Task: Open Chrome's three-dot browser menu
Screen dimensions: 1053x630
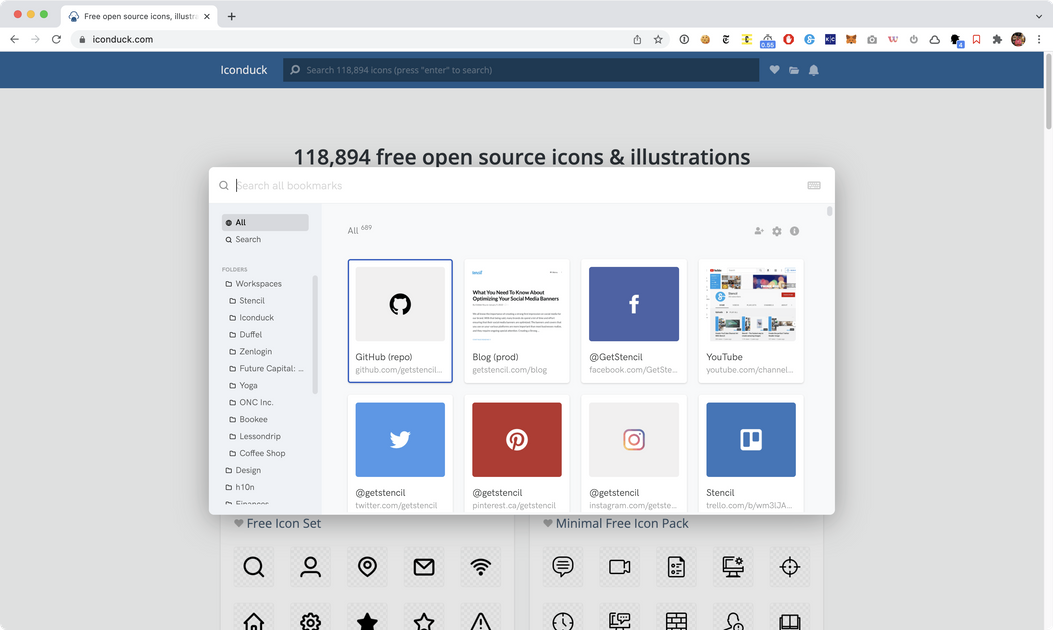Action: tap(1040, 39)
